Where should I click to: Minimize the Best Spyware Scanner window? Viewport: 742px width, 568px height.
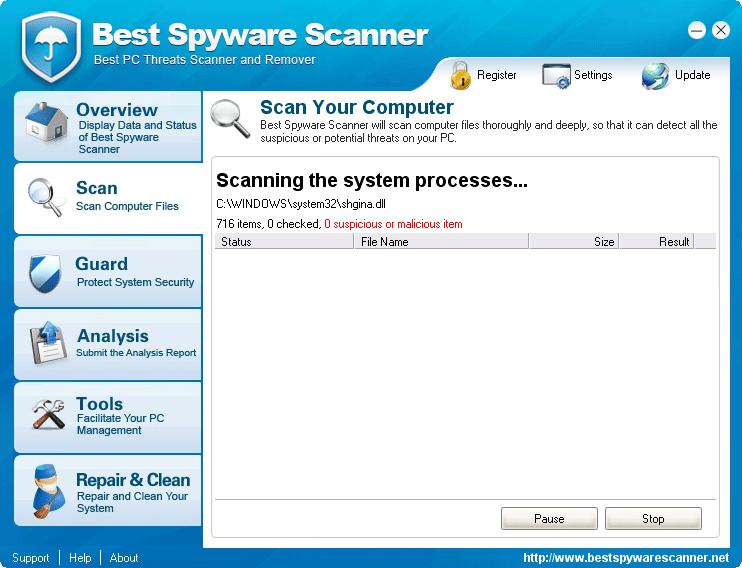tap(697, 30)
